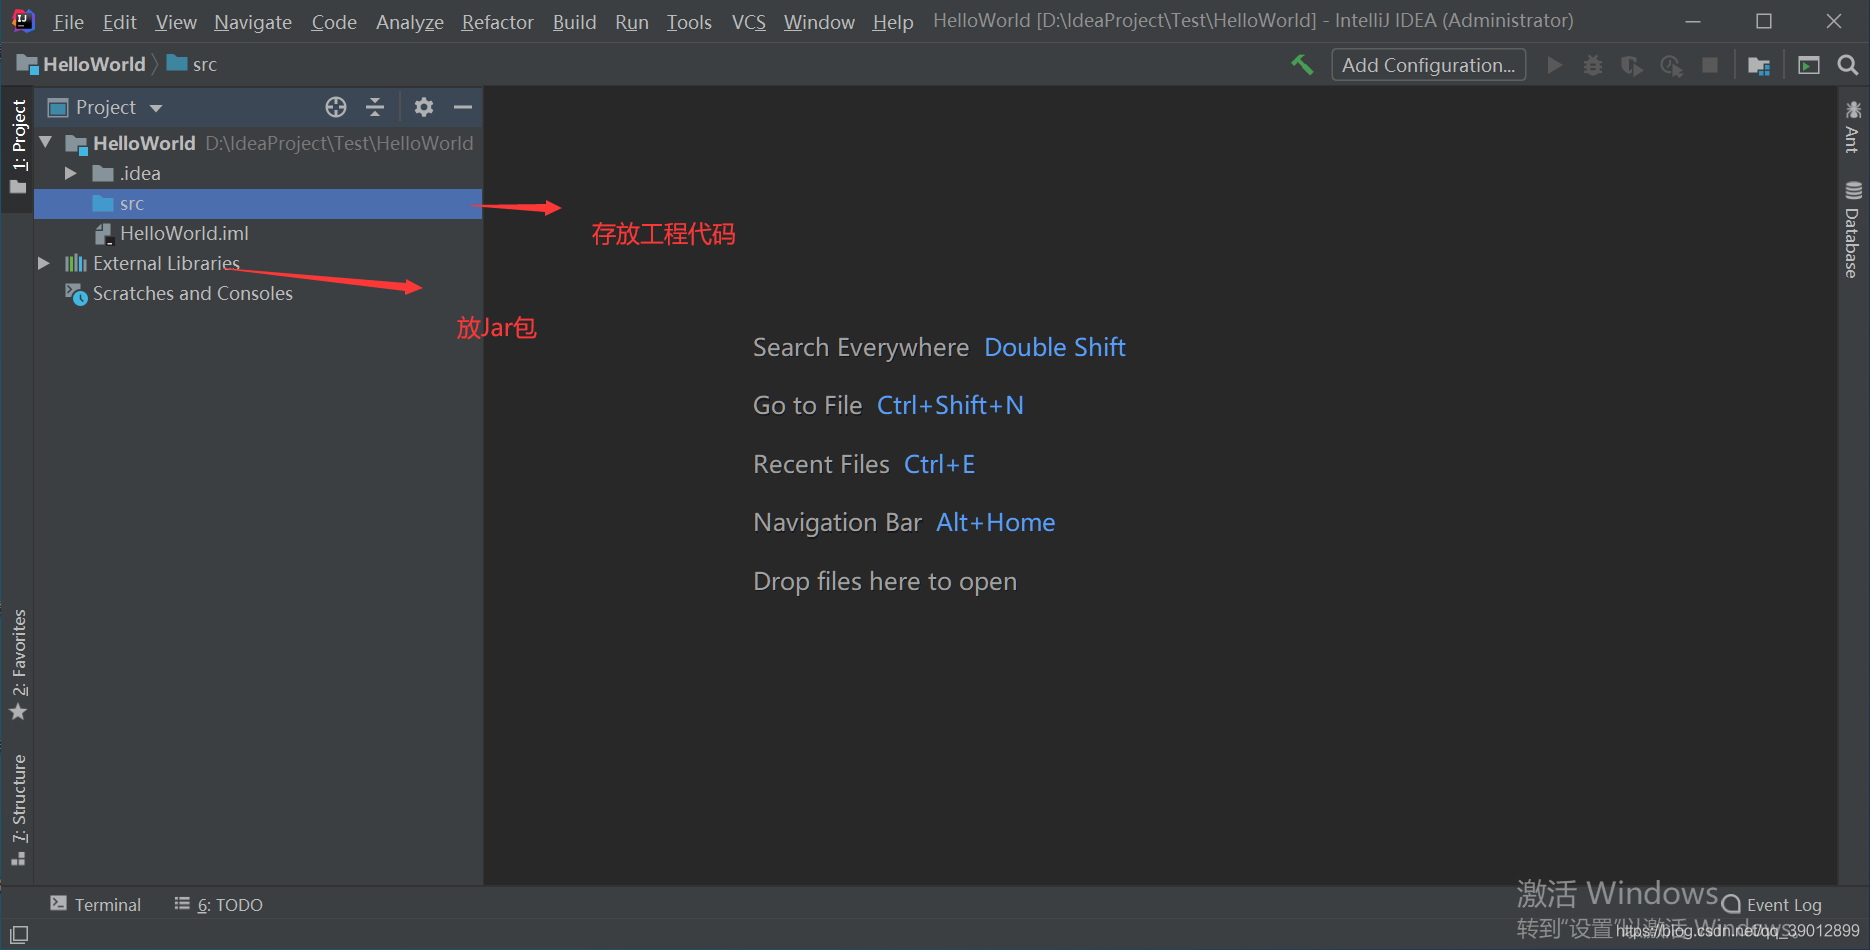Image resolution: width=1870 pixels, height=950 pixels.
Task: Maximize the IntelliJ IDEA window
Action: [x=1764, y=21]
